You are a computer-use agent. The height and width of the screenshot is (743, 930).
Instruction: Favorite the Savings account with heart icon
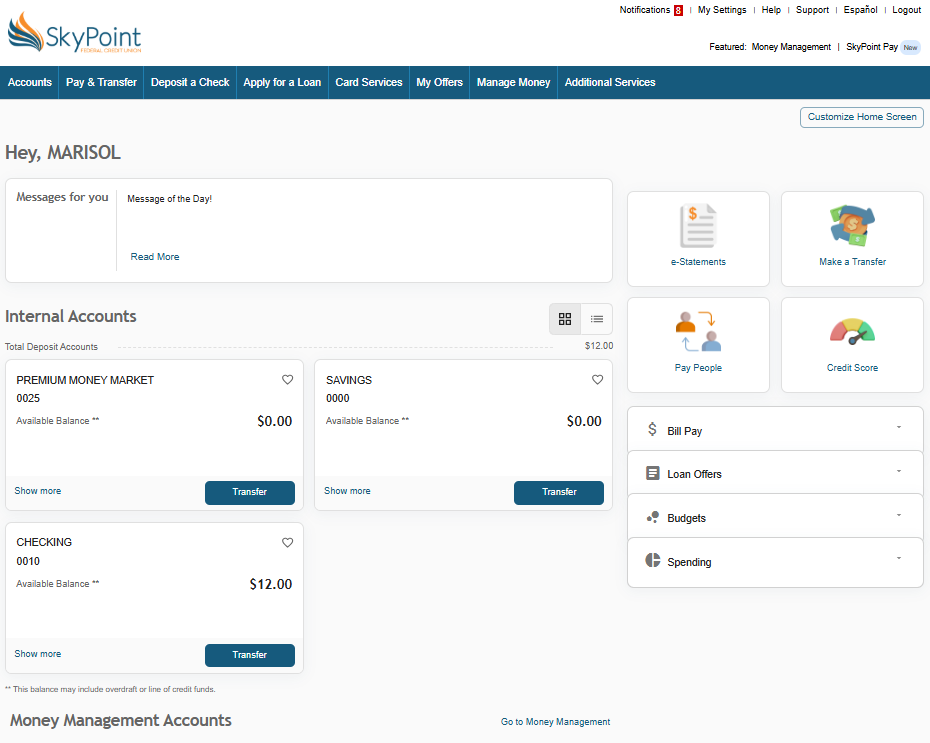(598, 380)
